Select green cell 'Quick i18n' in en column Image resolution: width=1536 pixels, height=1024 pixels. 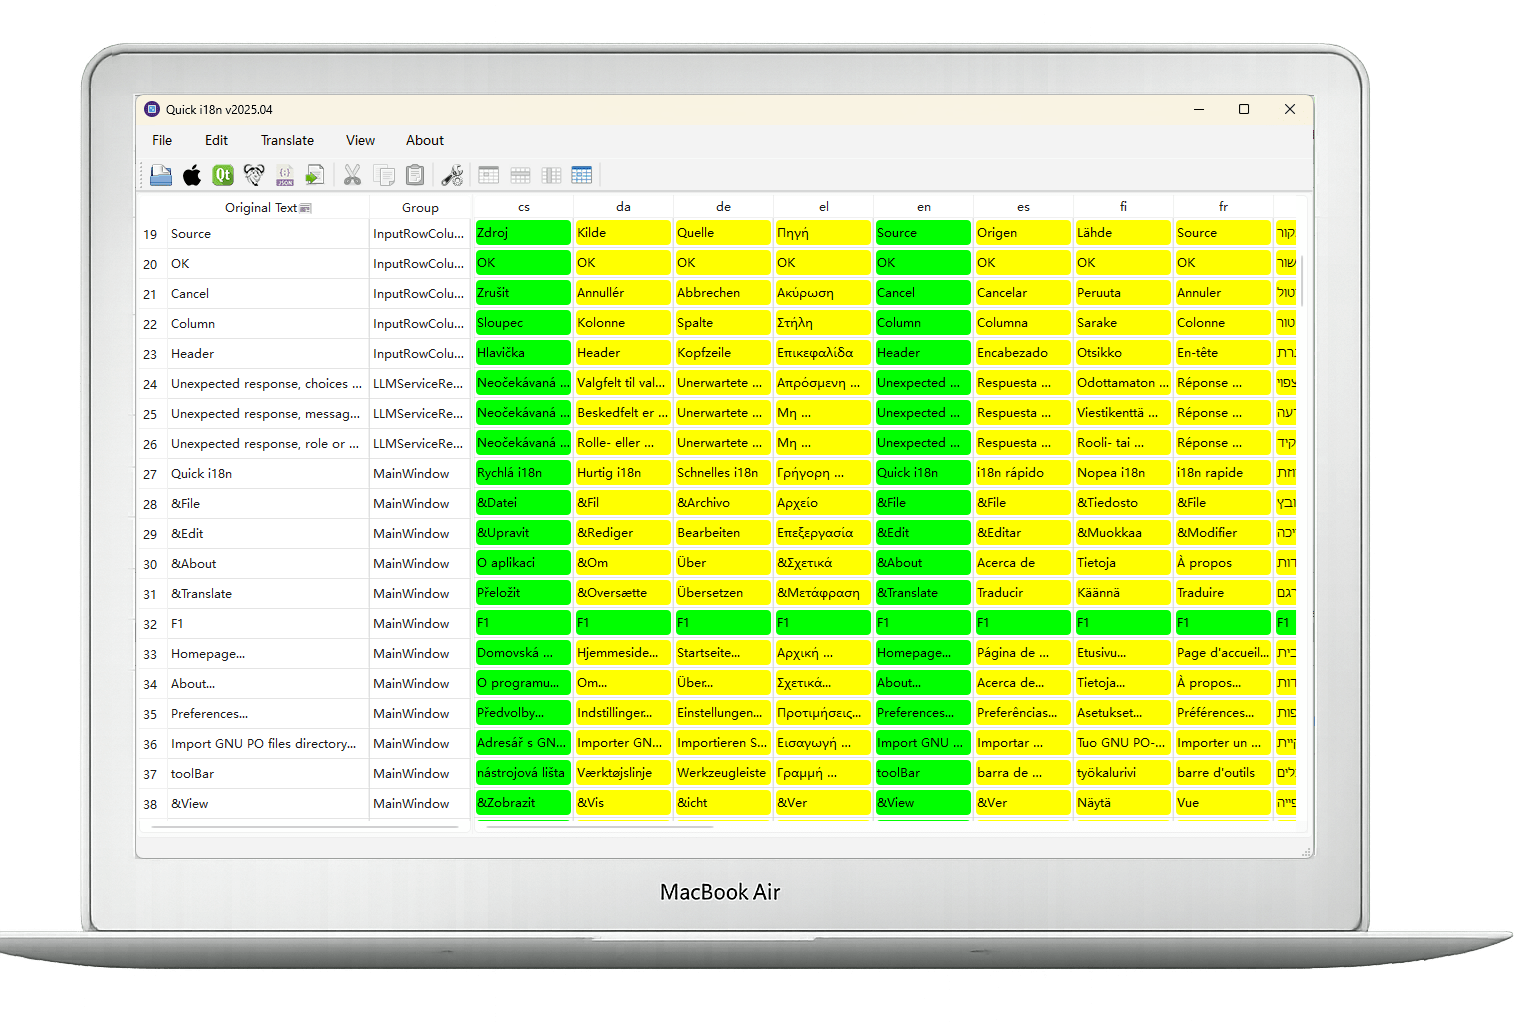tap(923, 473)
